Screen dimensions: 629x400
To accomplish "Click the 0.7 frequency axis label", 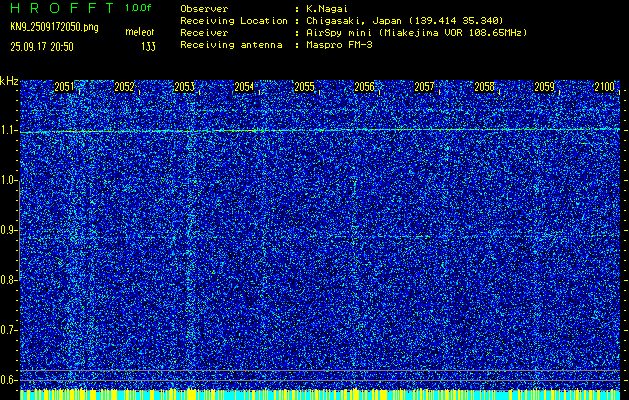I will tap(8, 330).
